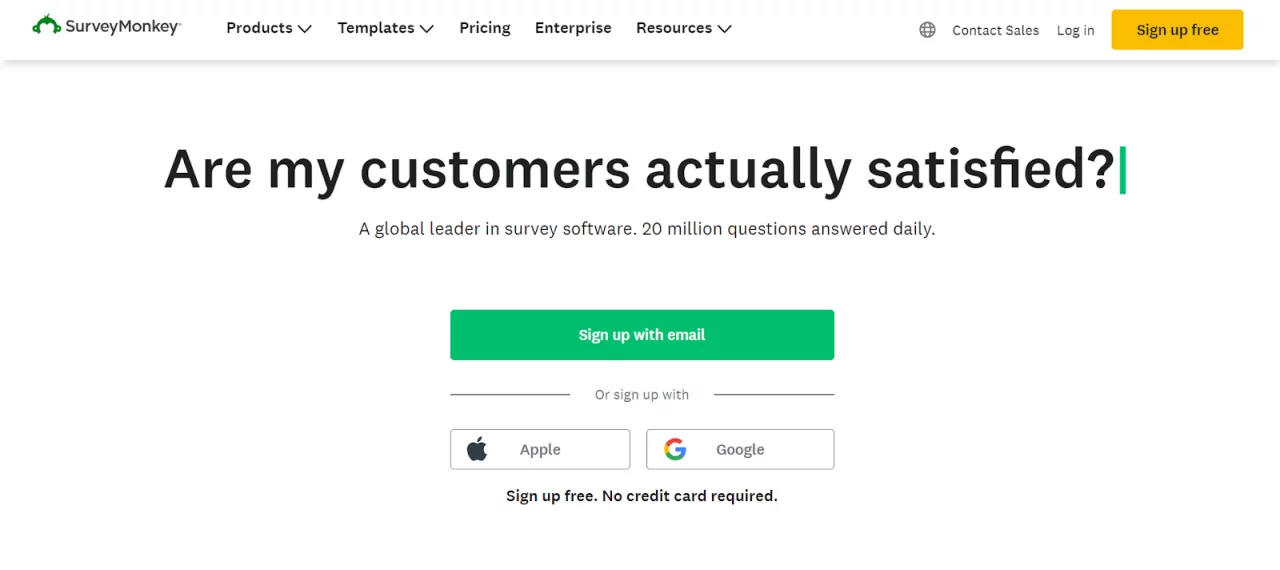This screenshot has width=1280, height=570.
Task: Expand the Resources dropdown arrow
Action: pos(725,29)
